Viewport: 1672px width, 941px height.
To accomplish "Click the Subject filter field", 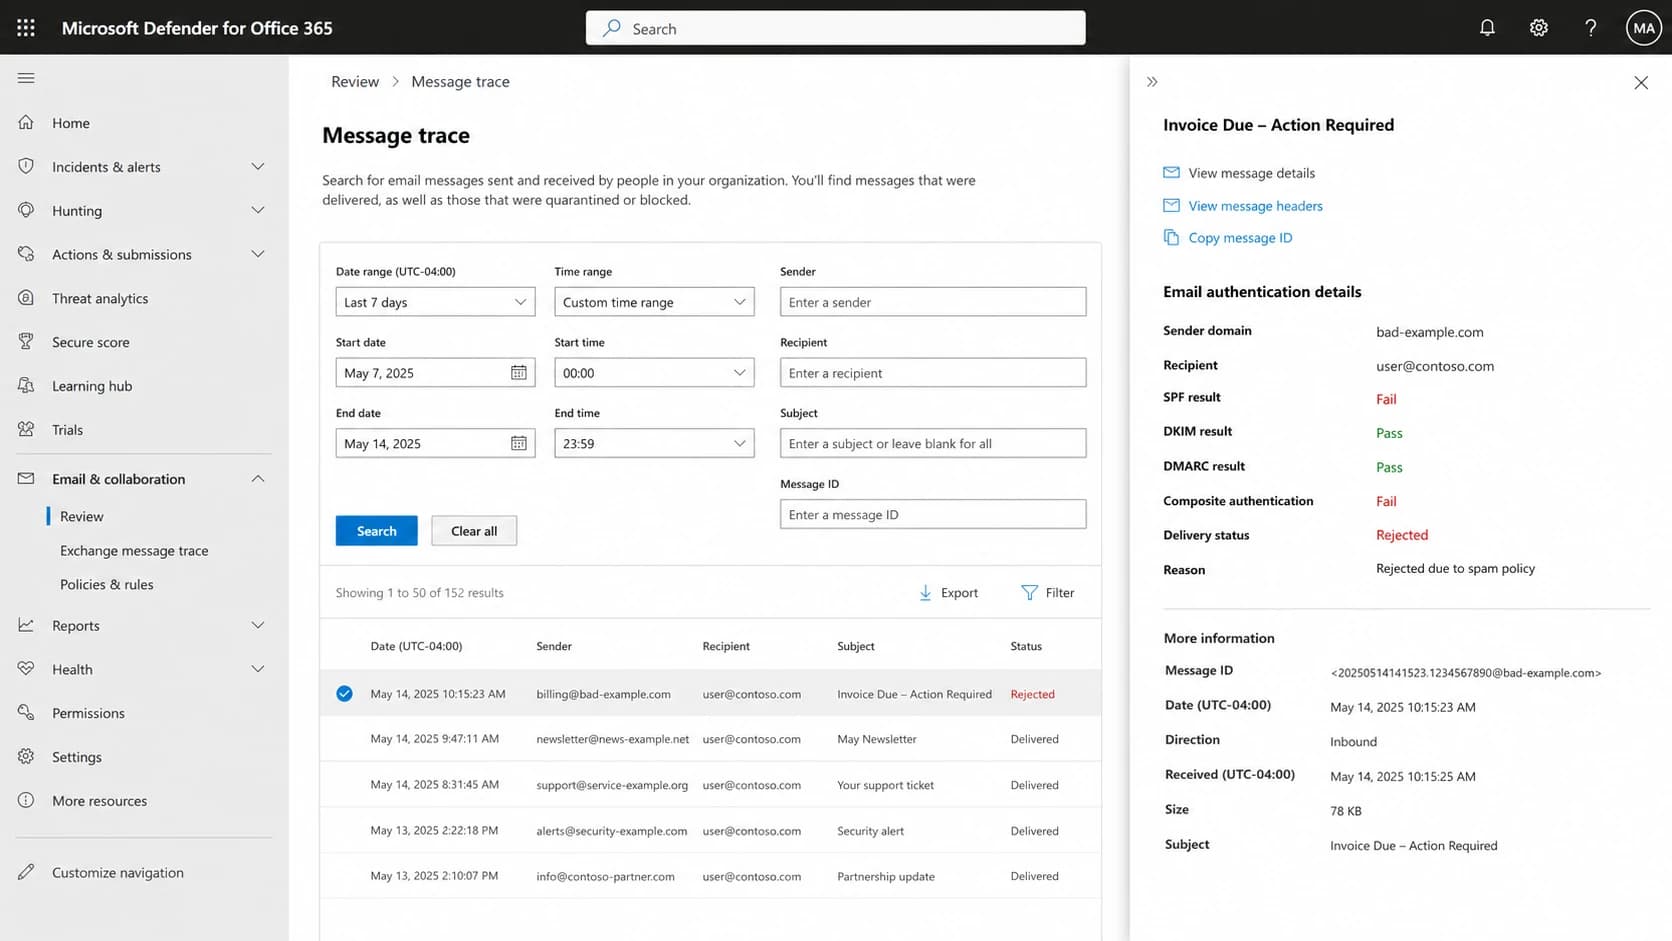I will click(933, 443).
